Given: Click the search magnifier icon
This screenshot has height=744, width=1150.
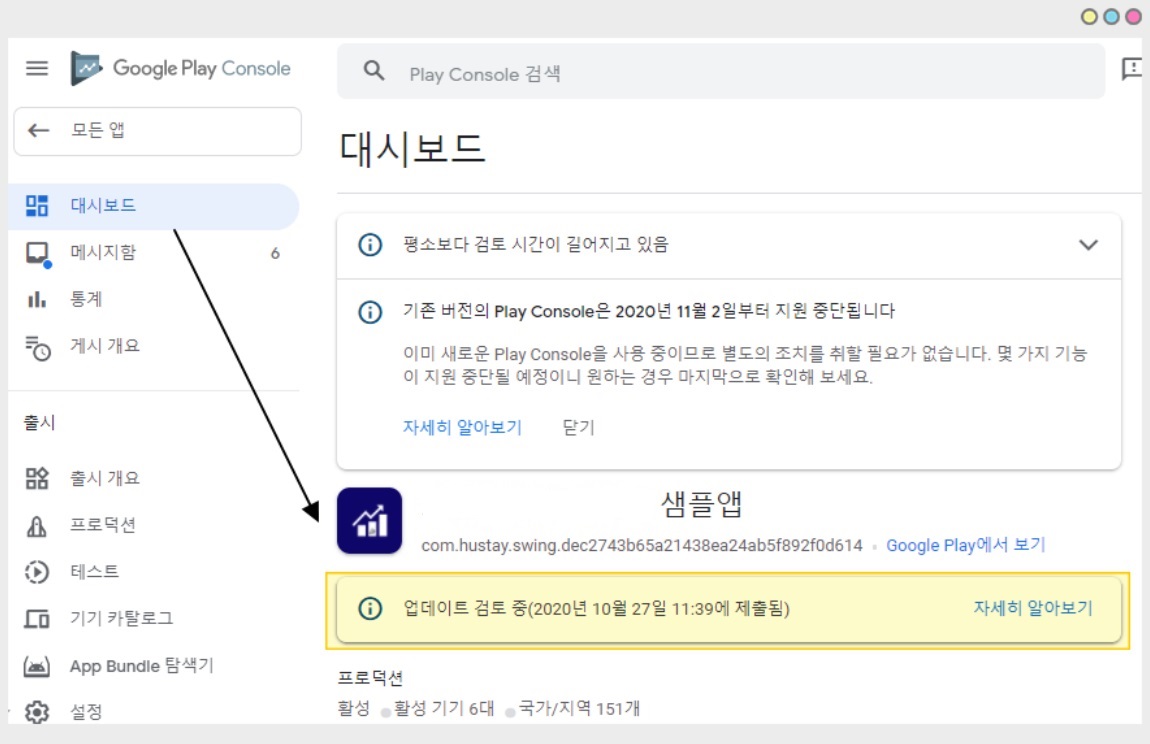Looking at the screenshot, I should (x=374, y=71).
